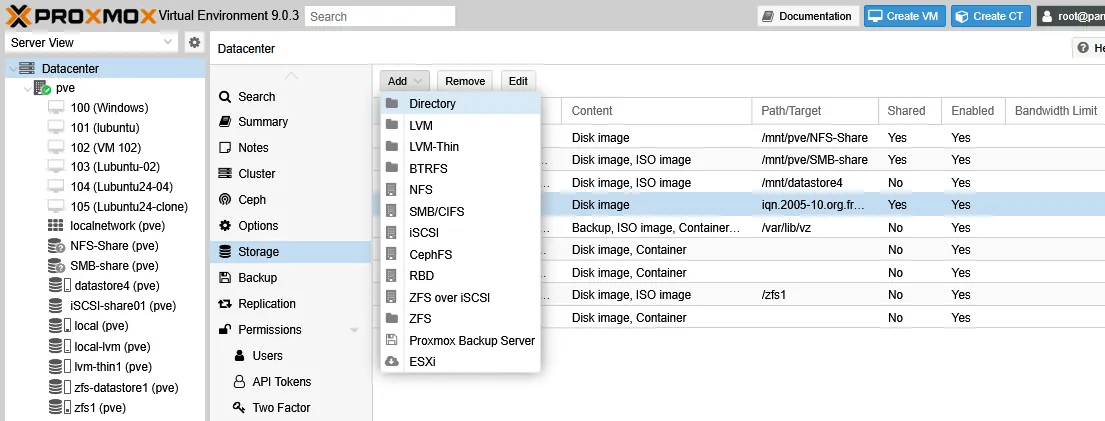Screen dimensions: 1105x421
Task: Click the SMB-share (pve) storage icon
Action: point(56,266)
